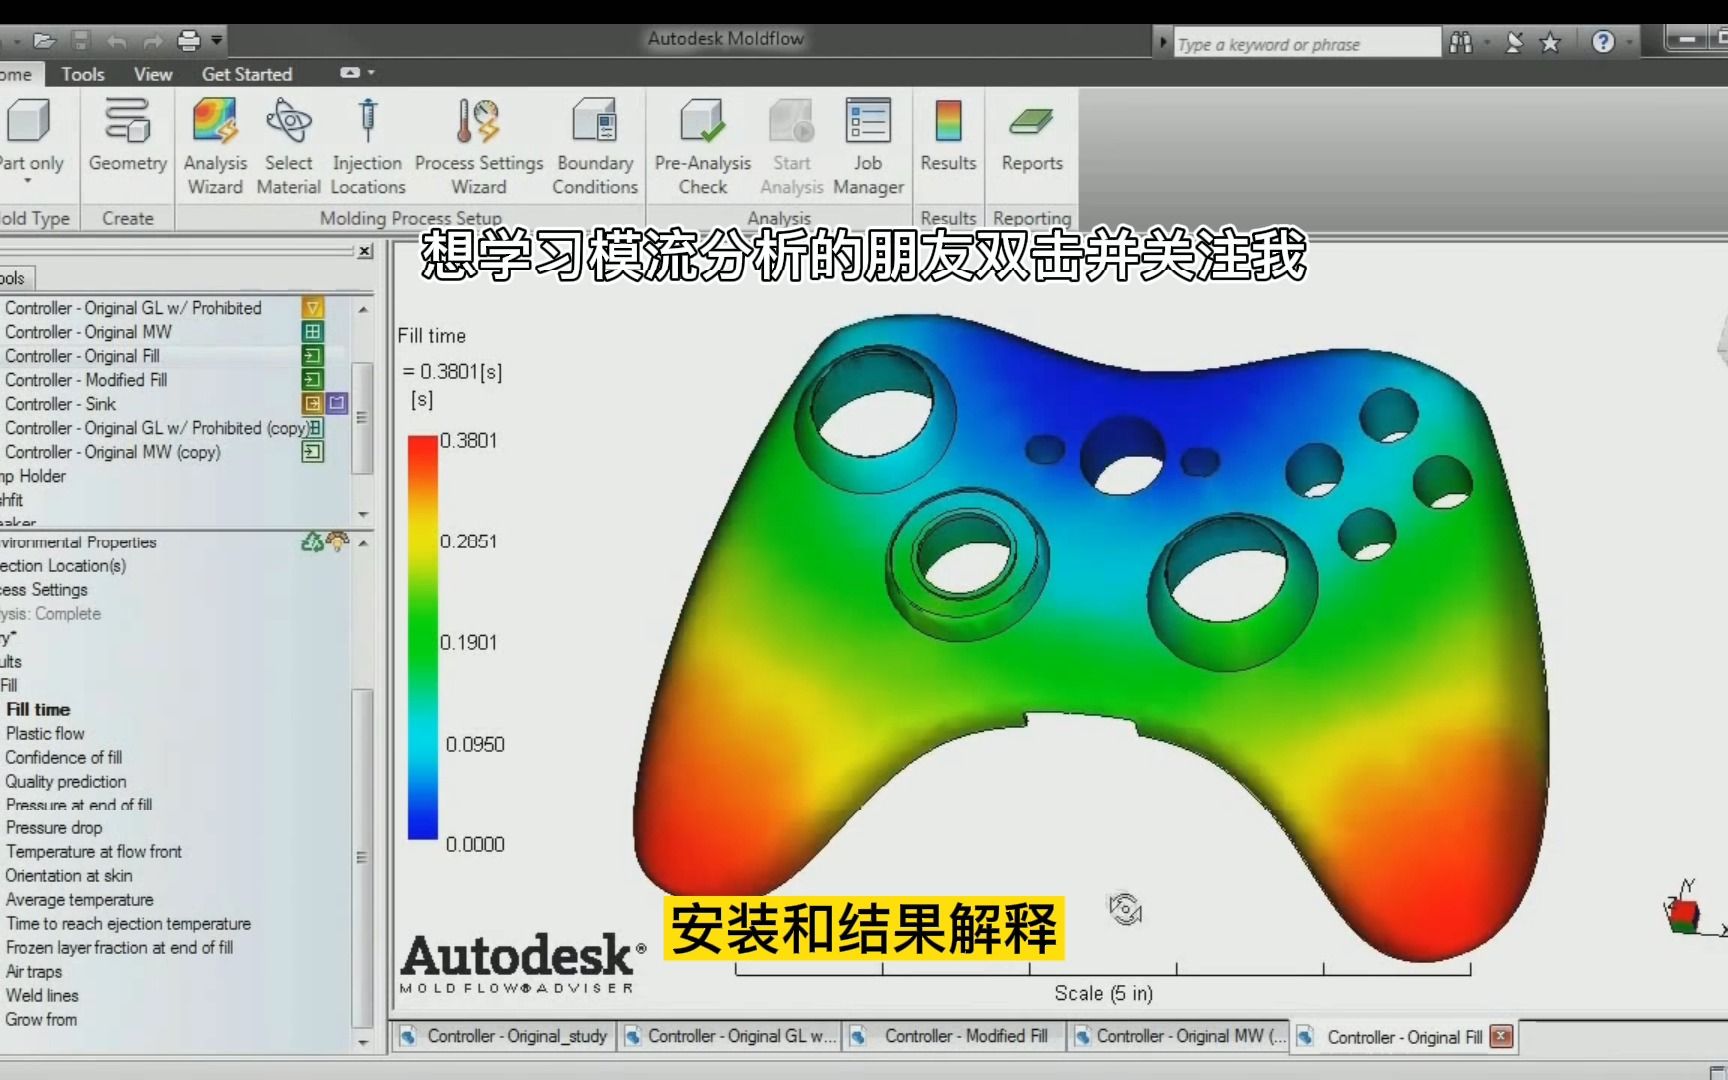Click the study list scroll-down arrow
Image resolution: width=1728 pixels, height=1080 pixels.
[x=363, y=514]
